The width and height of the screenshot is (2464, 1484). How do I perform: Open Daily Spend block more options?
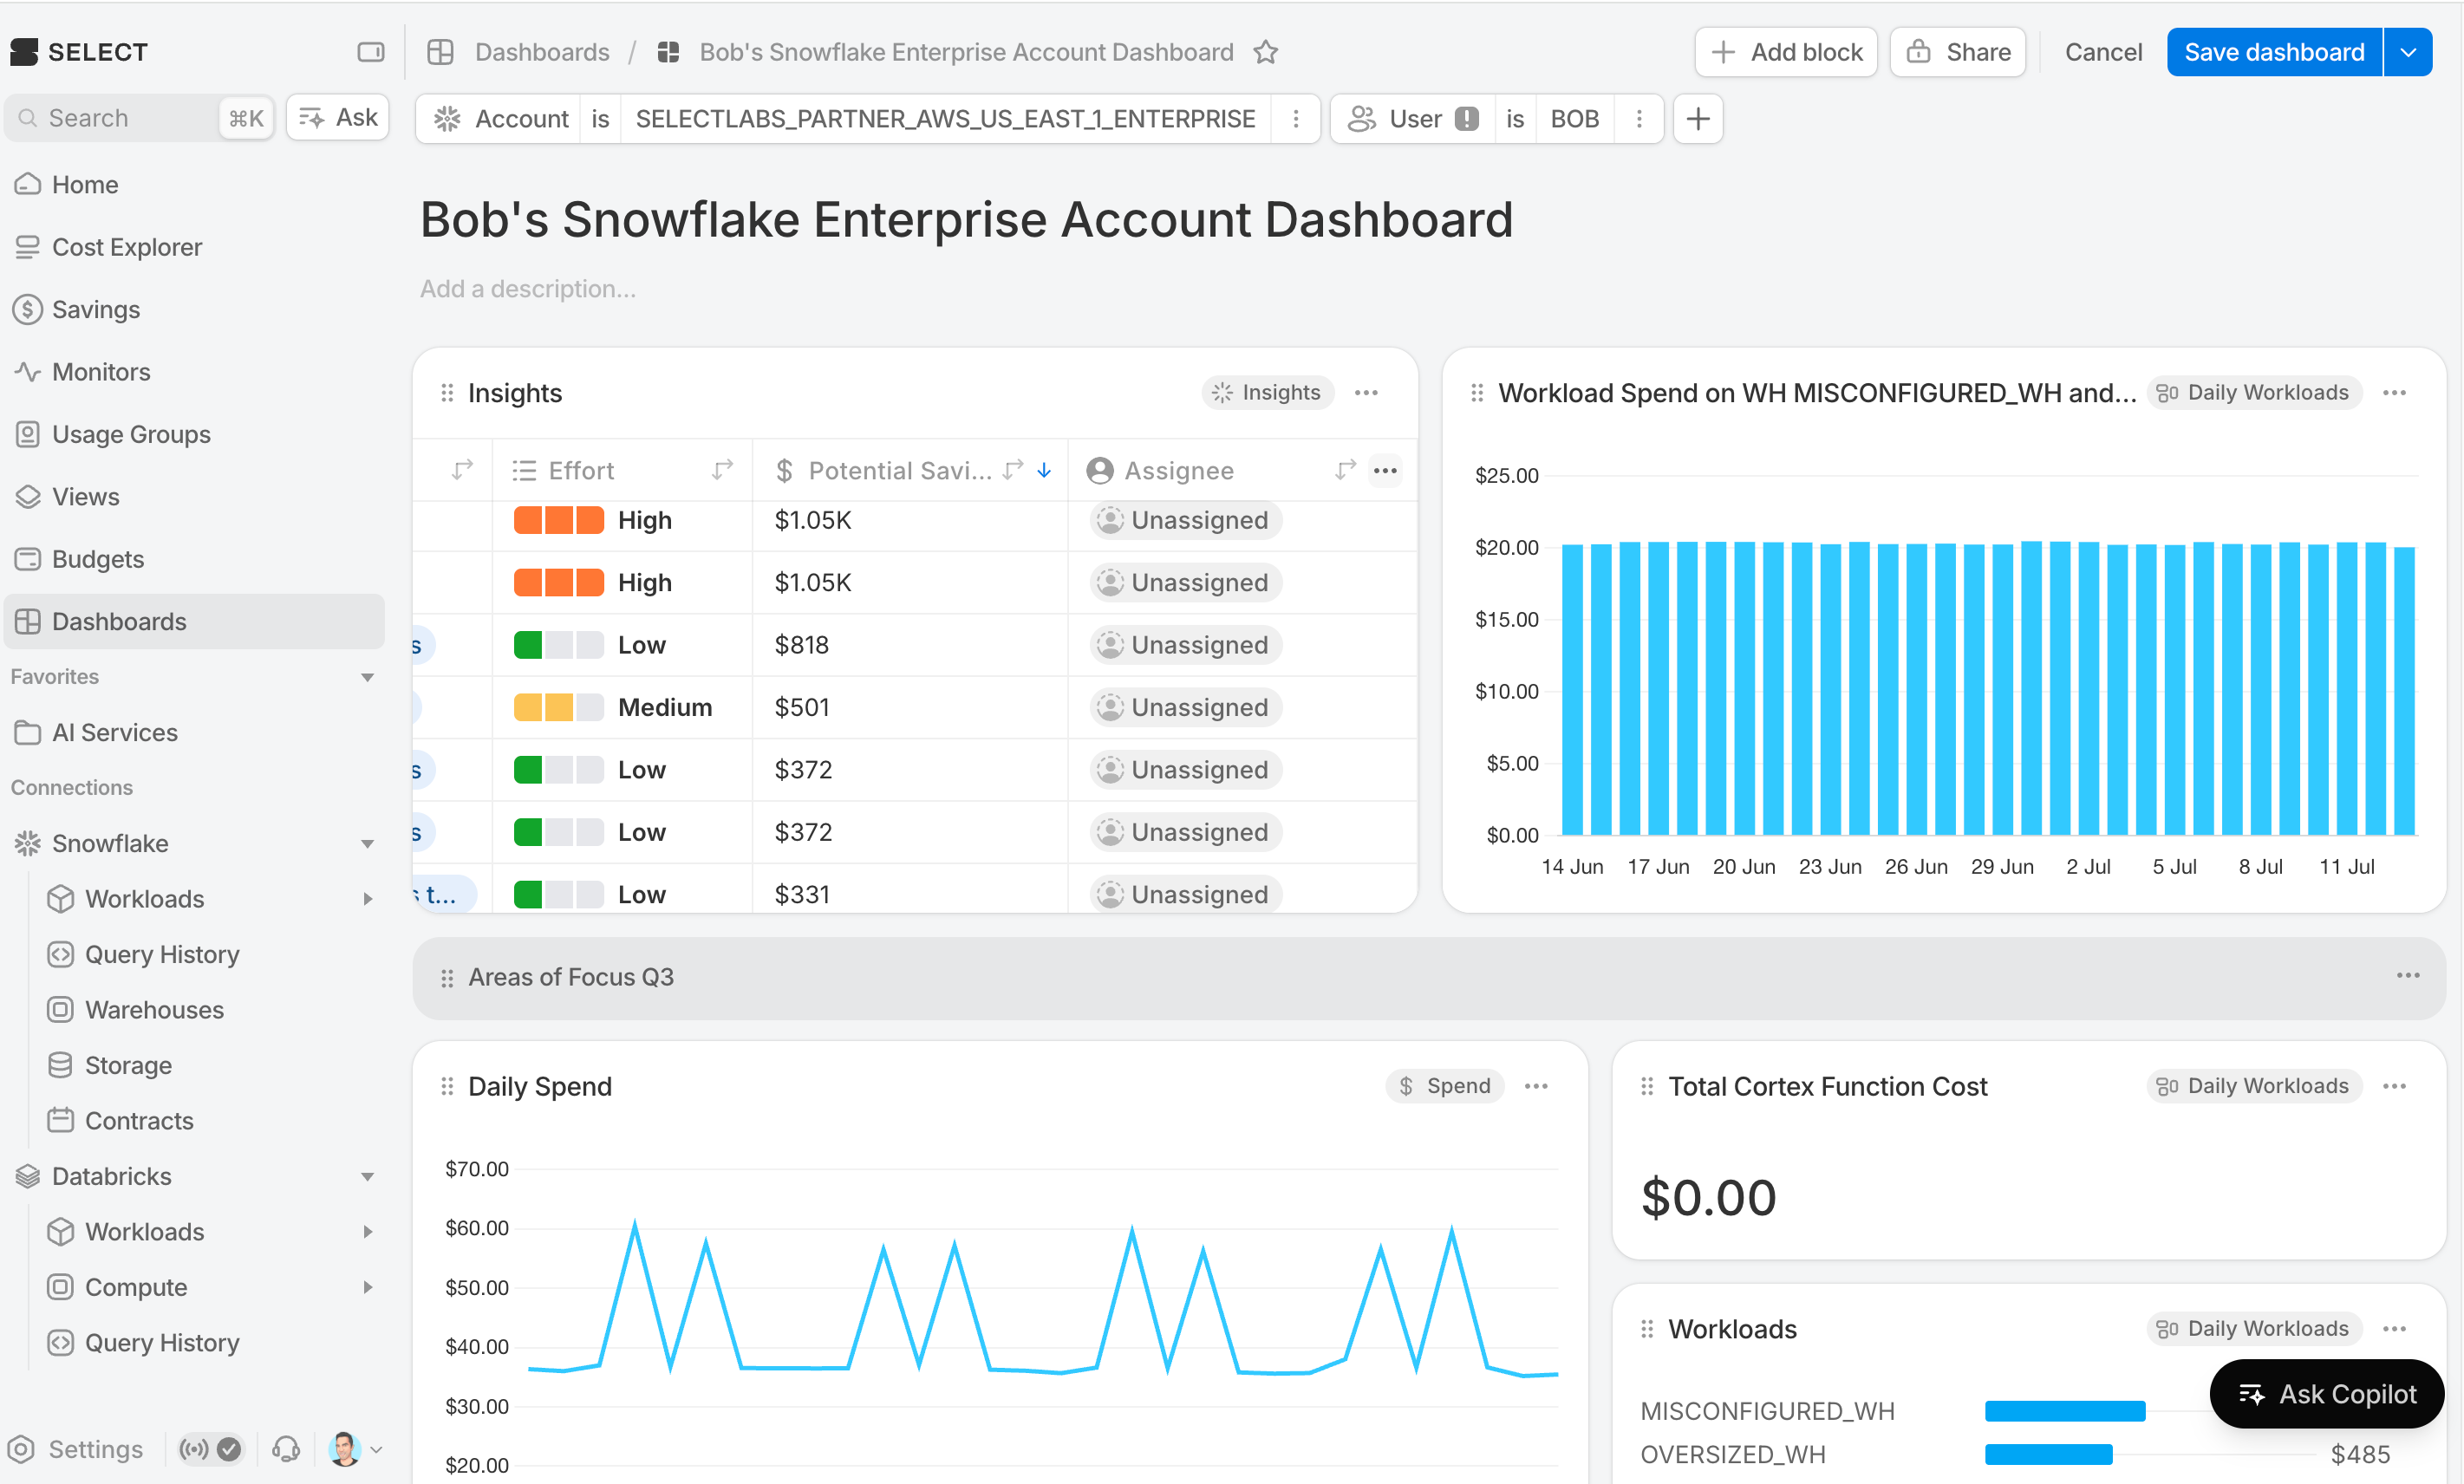point(1536,1087)
